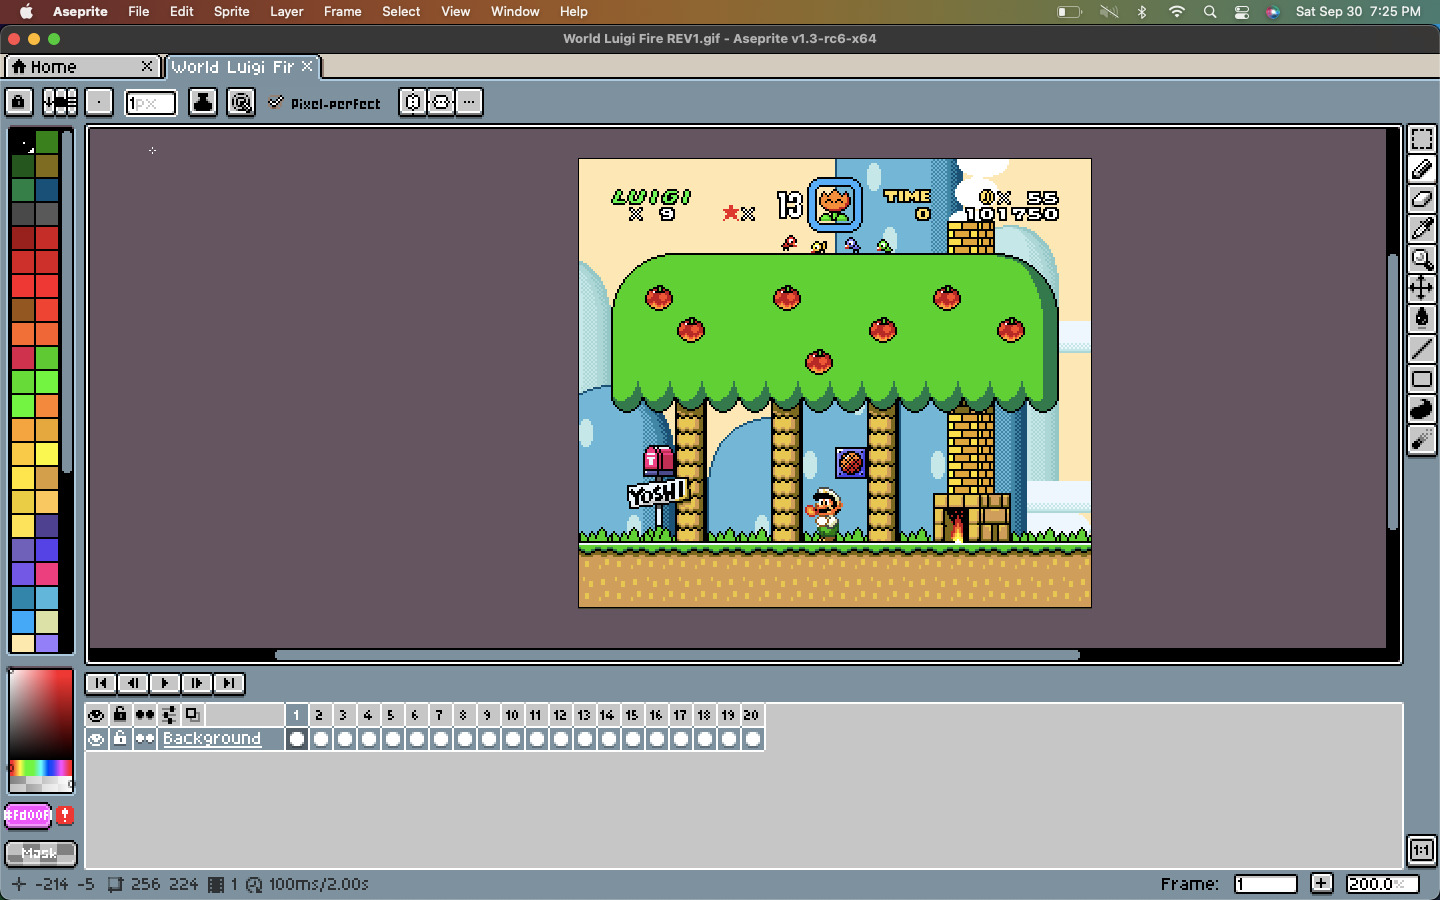Select frame 5 in timeline header

pos(392,715)
